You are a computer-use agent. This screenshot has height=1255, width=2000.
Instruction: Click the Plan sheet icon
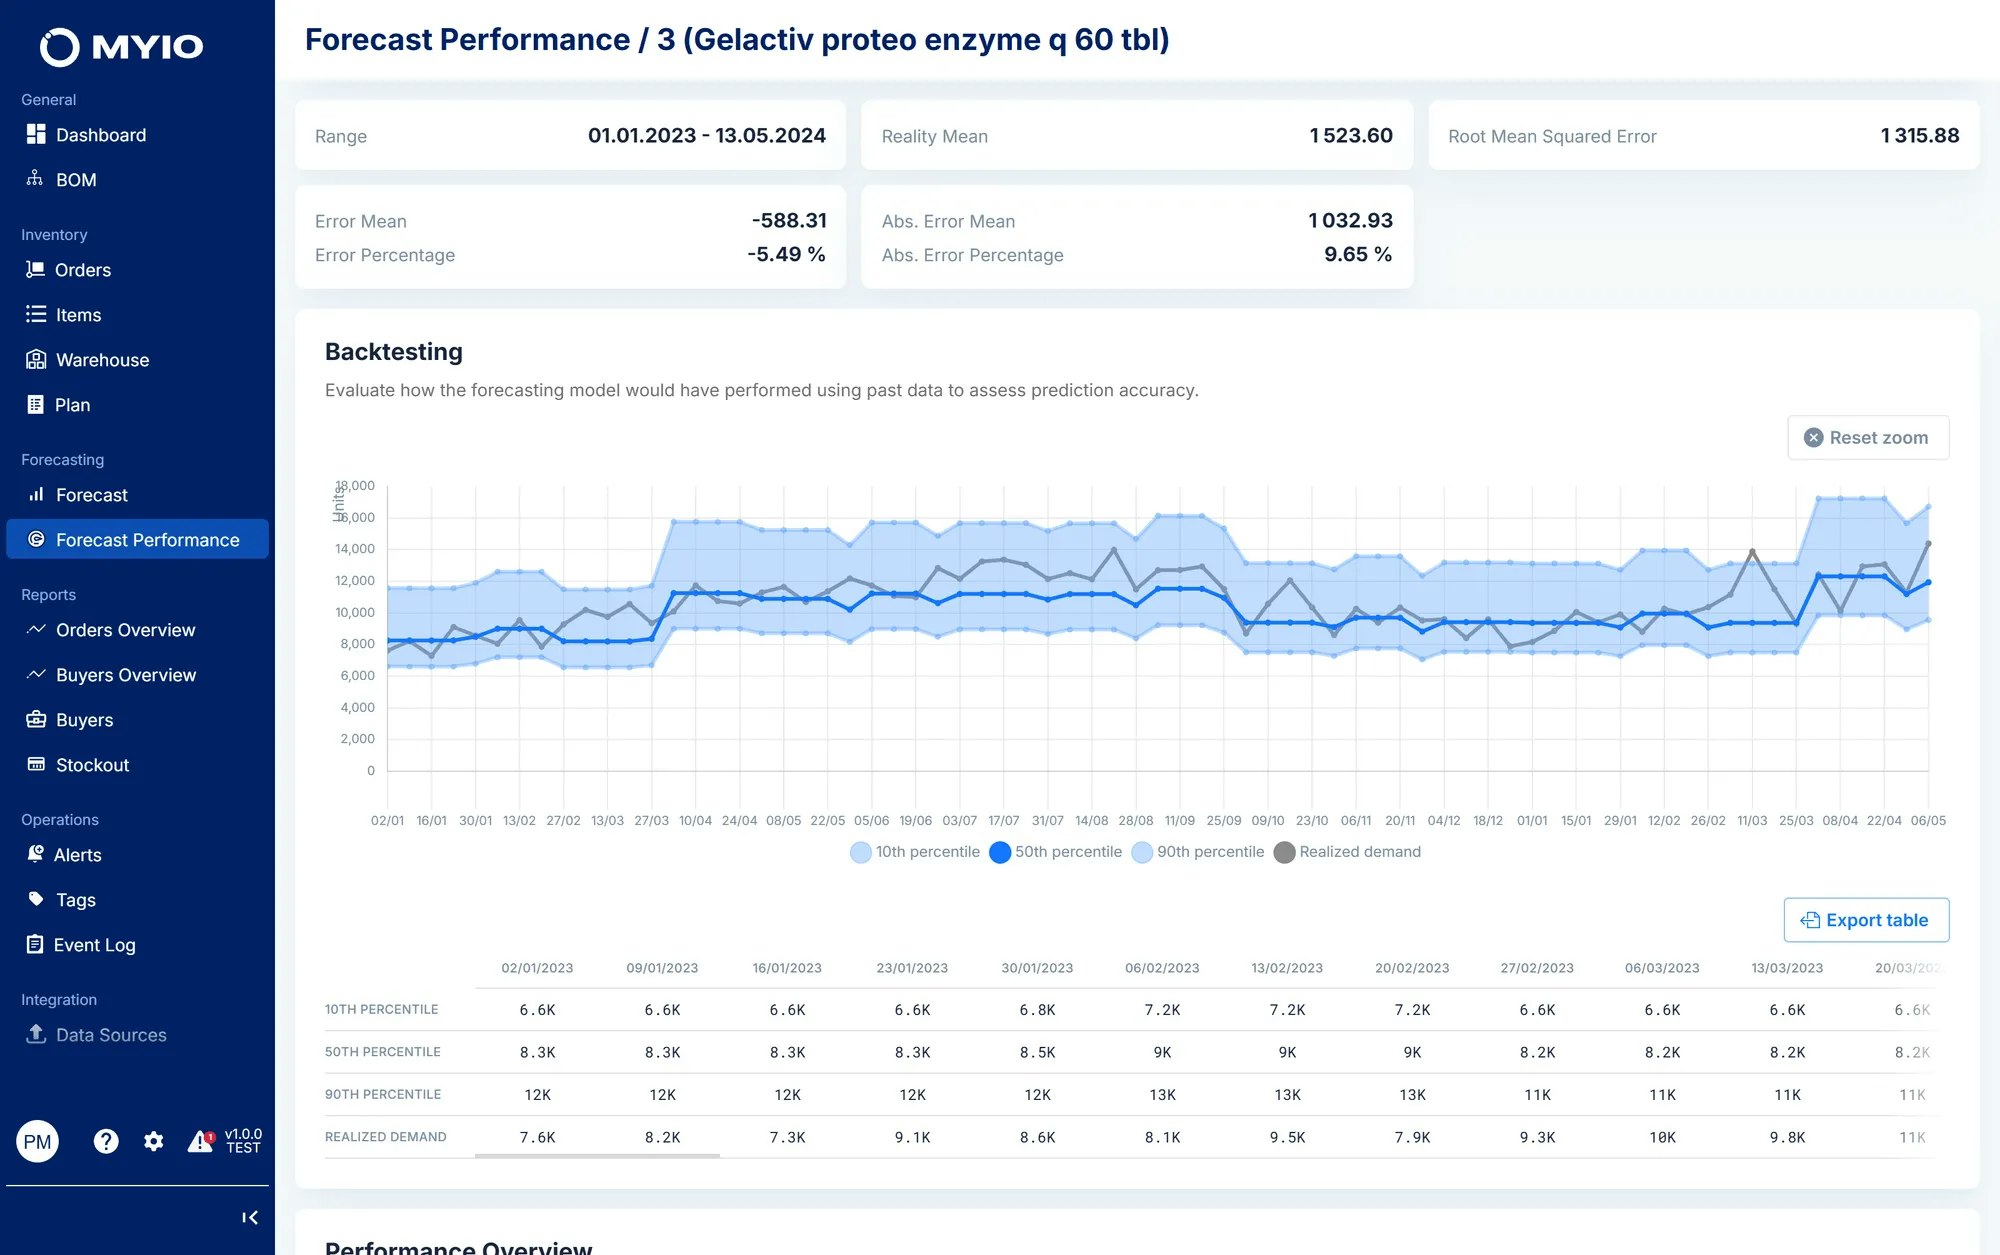(x=35, y=404)
